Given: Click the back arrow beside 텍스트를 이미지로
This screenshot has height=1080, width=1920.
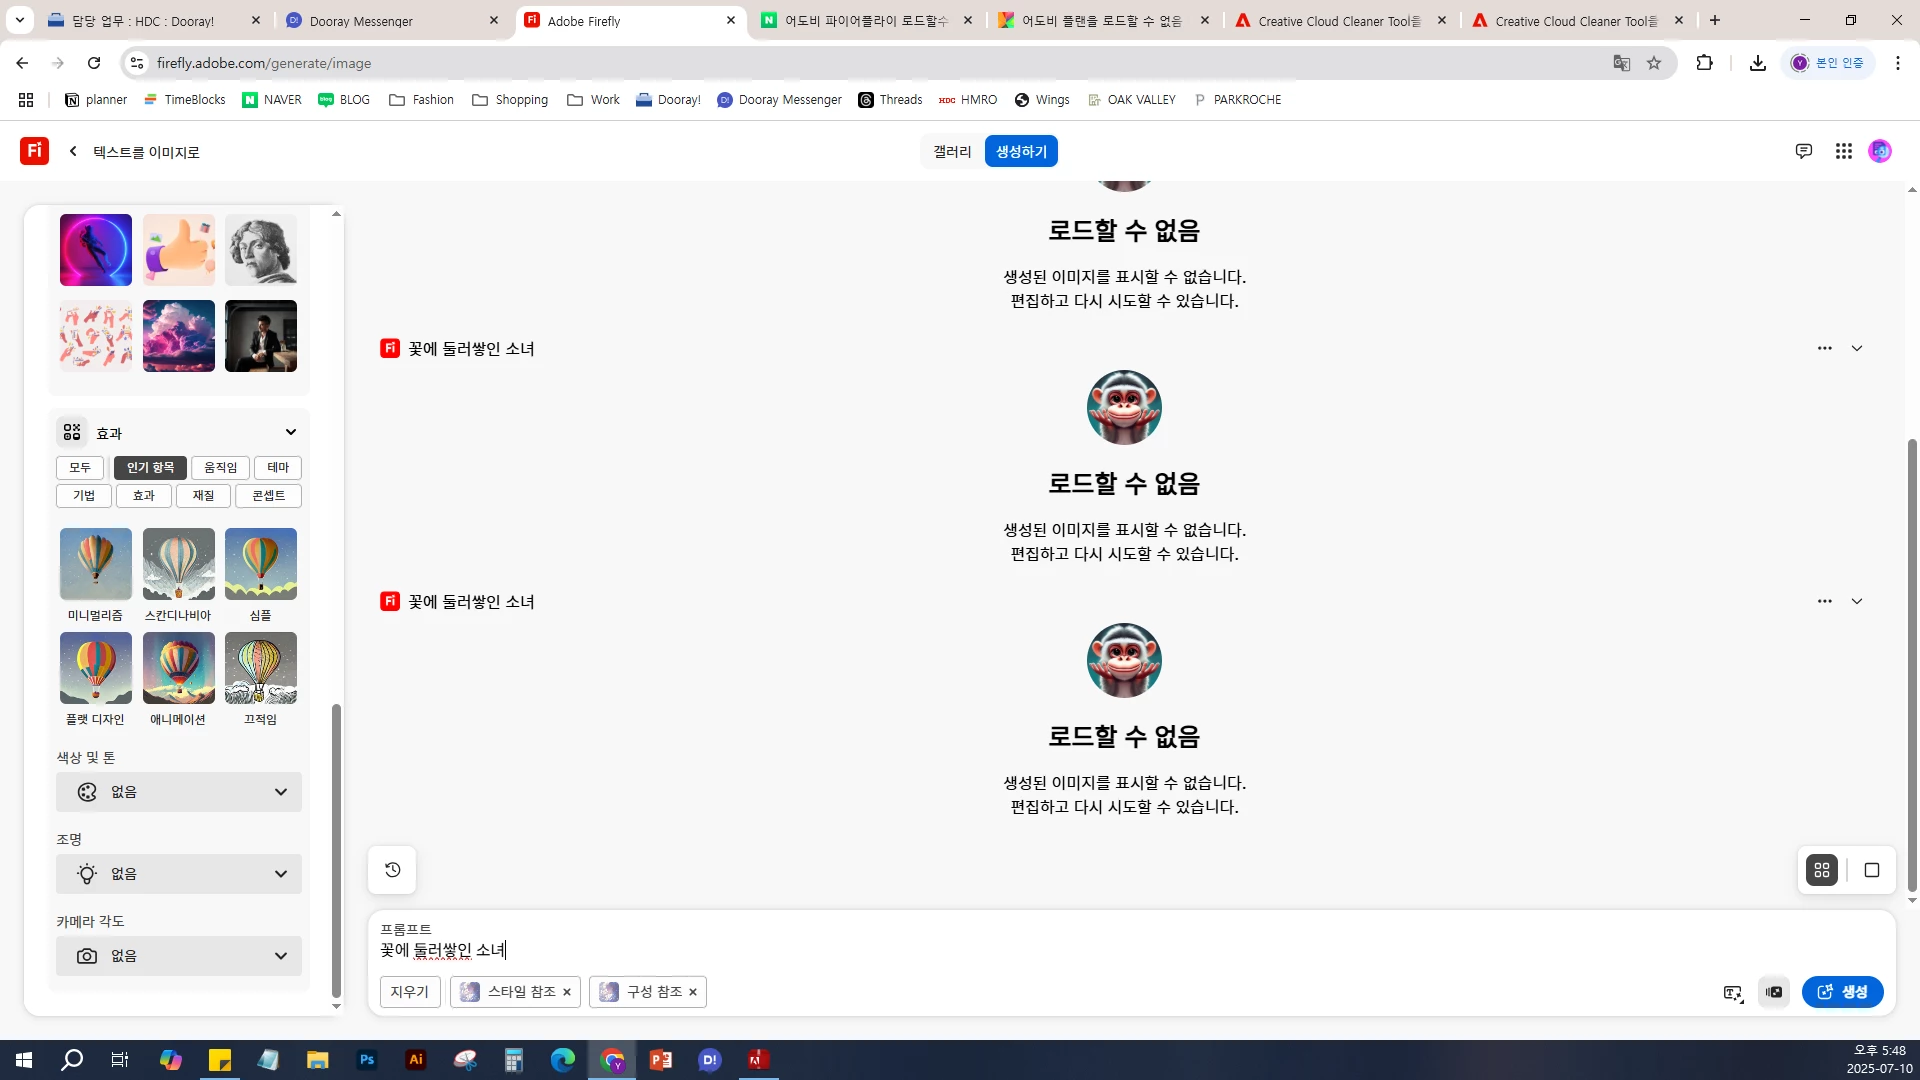Looking at the screenshot, I should 73,151.
